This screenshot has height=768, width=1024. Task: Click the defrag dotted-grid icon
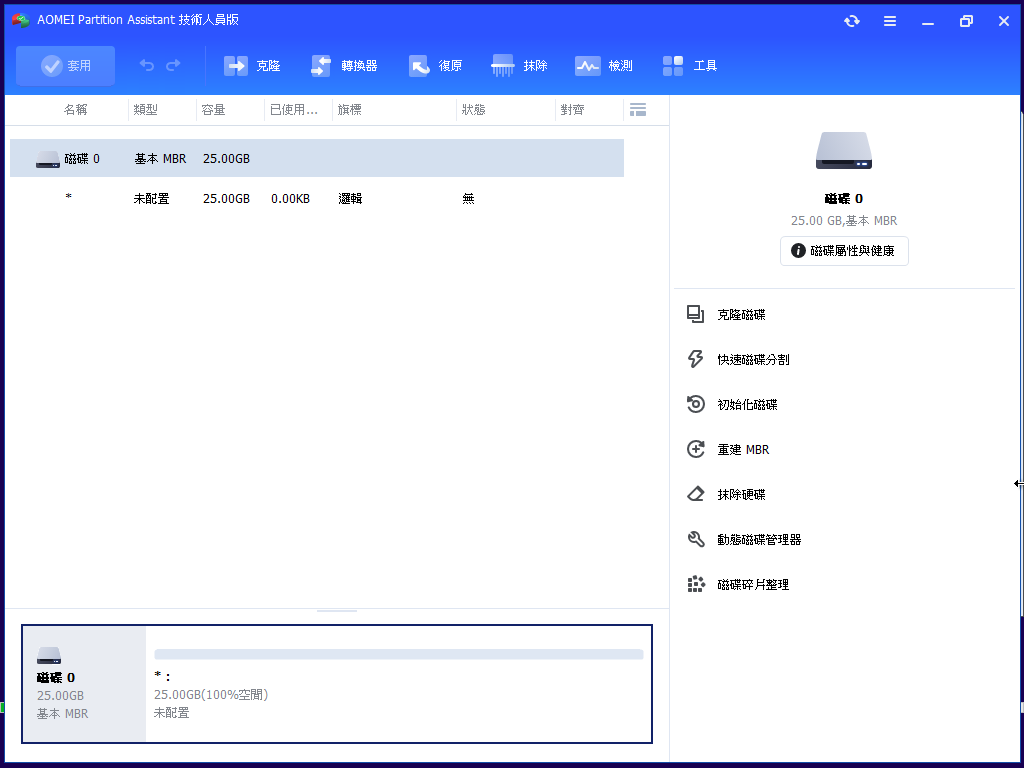(696, 584)
